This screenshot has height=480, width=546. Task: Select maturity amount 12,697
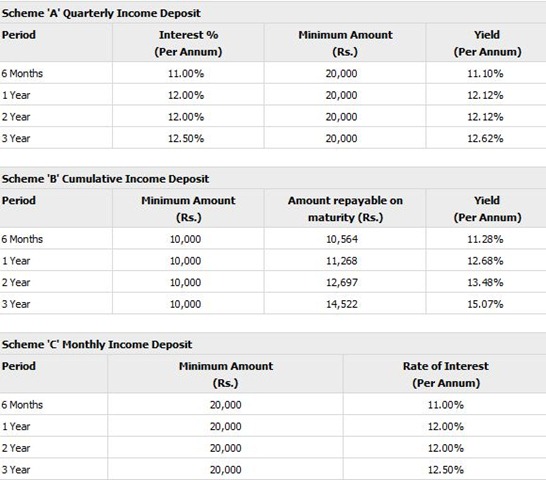click(342, 282)
